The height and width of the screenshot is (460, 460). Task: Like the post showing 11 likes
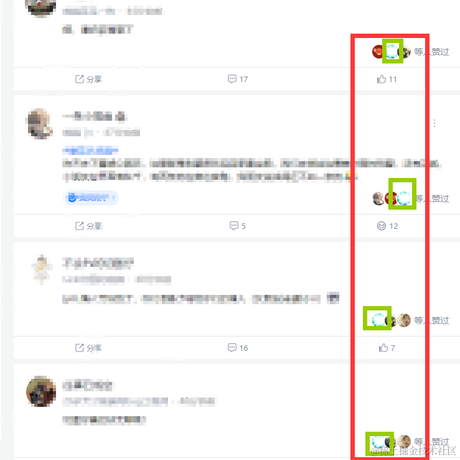click(x=387, y=79)
